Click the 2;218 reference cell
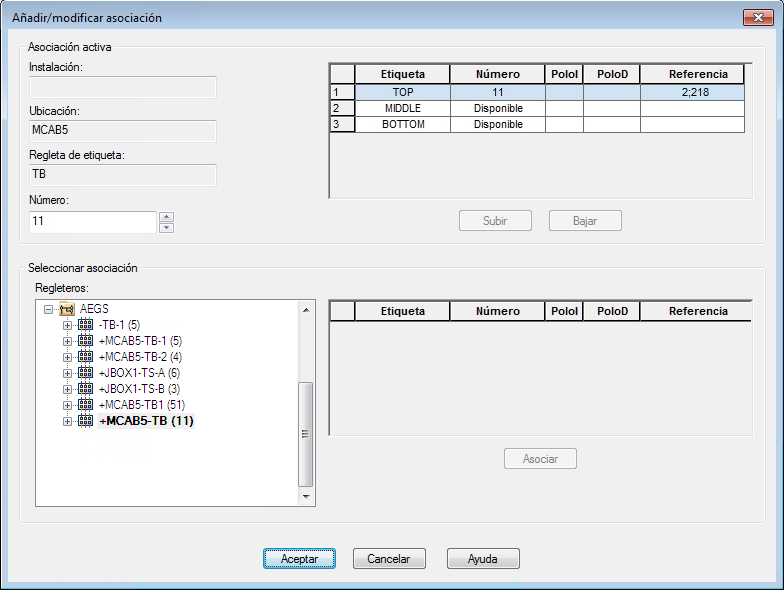Screen dimensions: 784x590 click(692, 92)
